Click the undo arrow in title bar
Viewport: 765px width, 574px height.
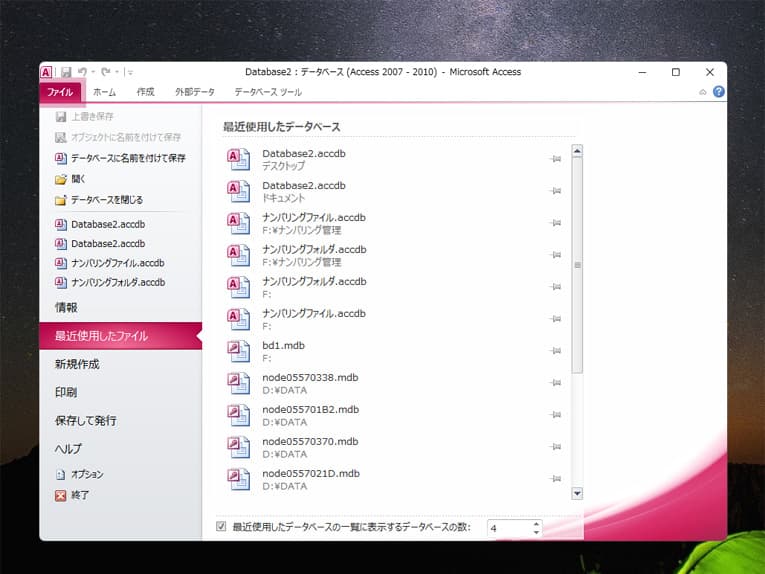(x=82, y=72)
